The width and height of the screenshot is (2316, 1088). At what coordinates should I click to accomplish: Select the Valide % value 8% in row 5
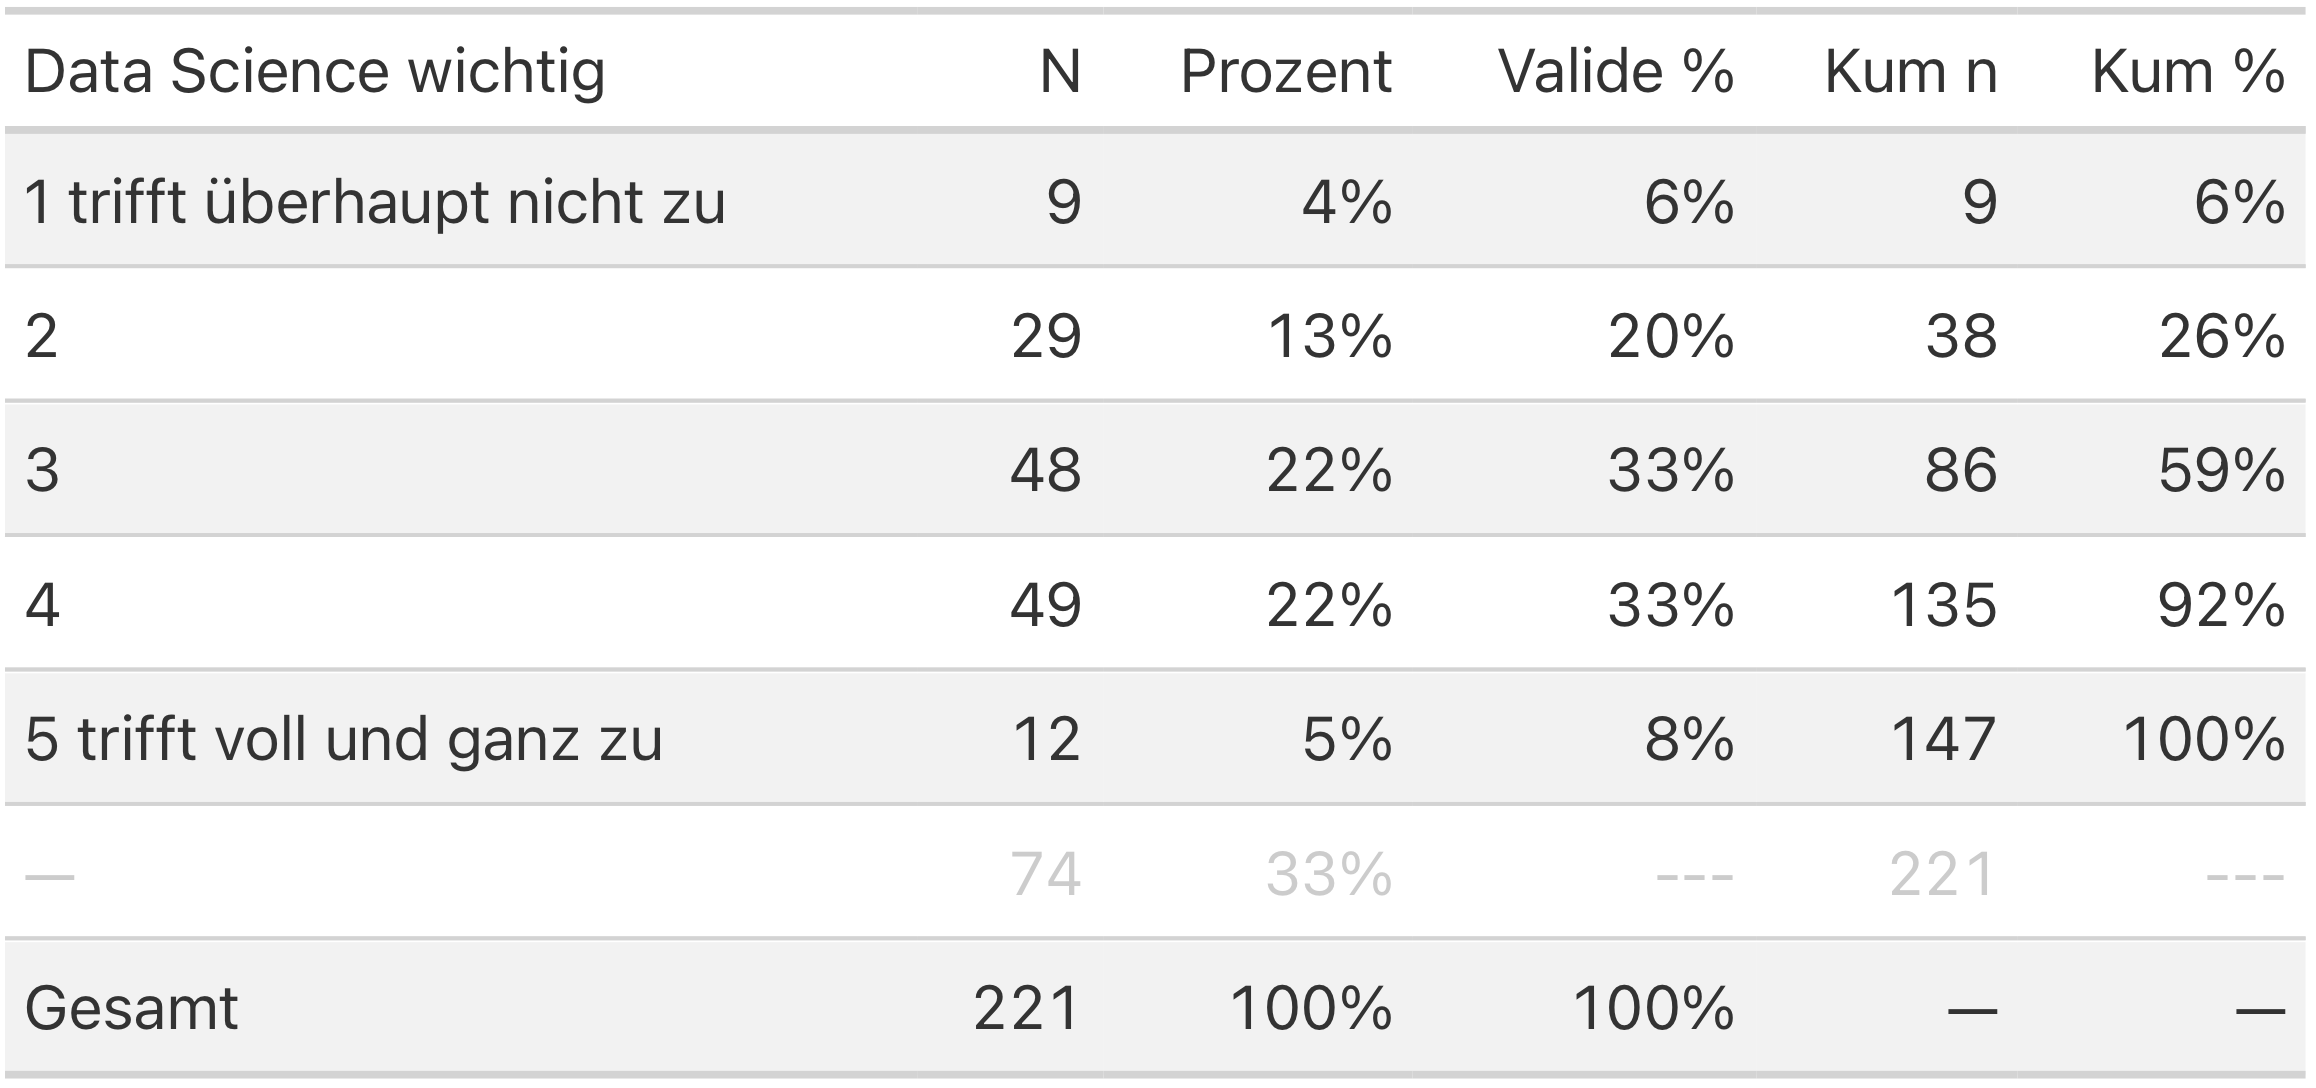[1689, 740]
